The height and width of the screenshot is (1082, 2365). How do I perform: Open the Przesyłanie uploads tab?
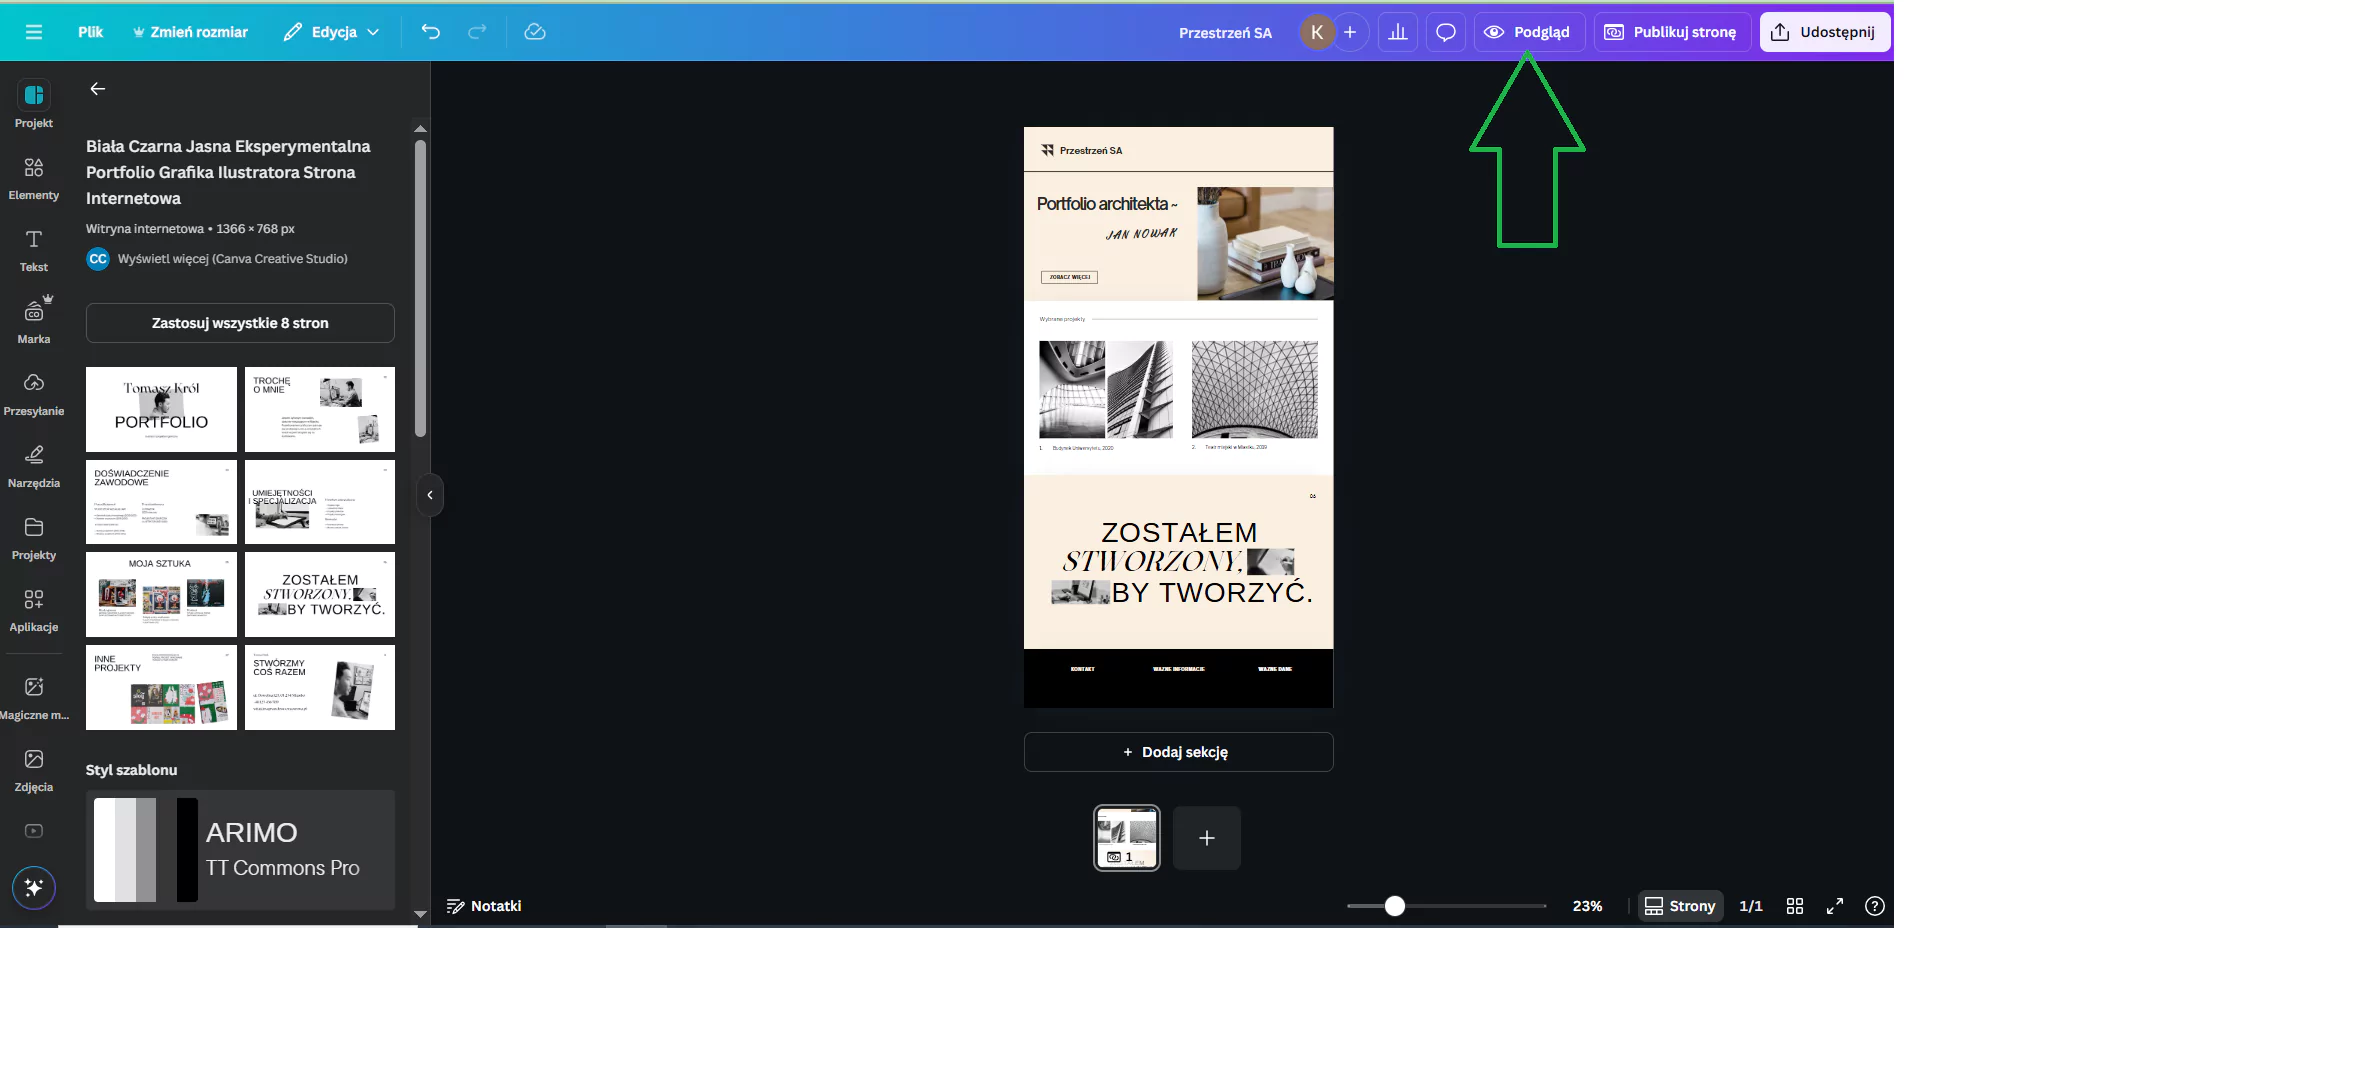click(34, 394)
